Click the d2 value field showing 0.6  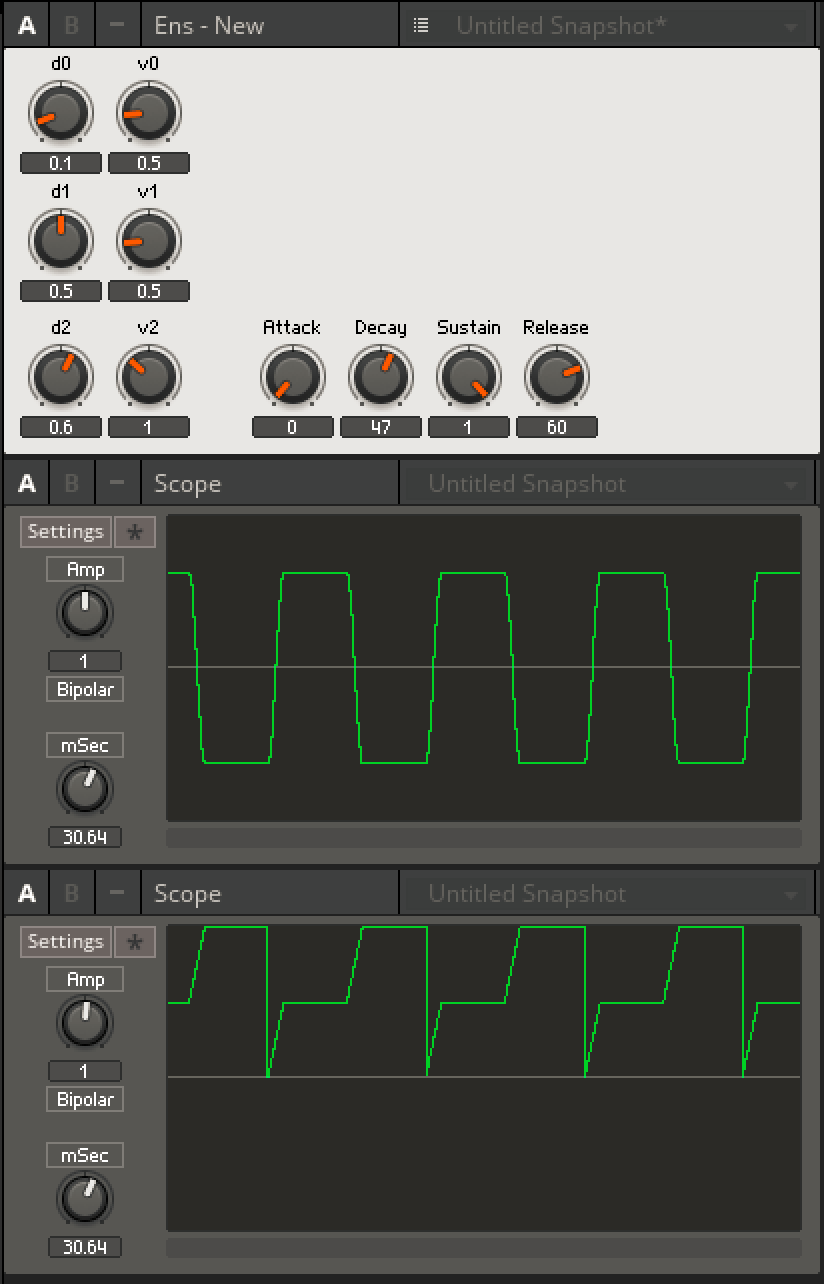pos(61,427)
